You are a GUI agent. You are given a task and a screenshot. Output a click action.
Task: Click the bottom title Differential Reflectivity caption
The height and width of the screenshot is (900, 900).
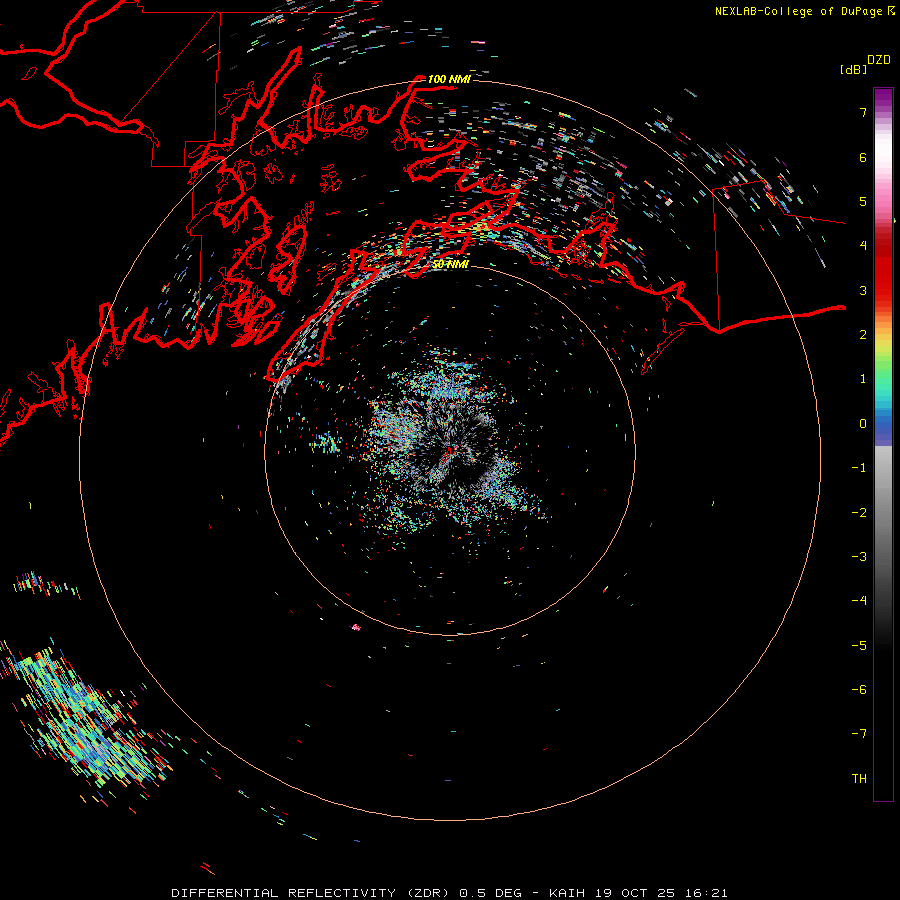(x=449, y=893)
